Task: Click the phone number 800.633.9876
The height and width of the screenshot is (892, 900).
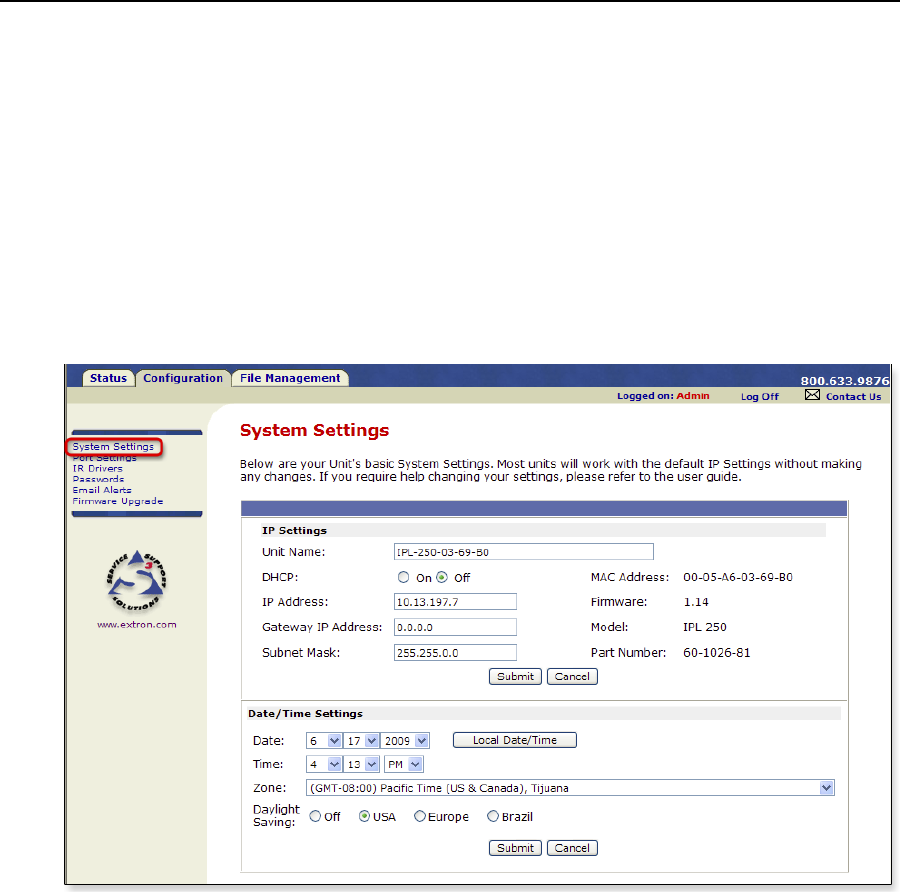Action: click(845, 381)
